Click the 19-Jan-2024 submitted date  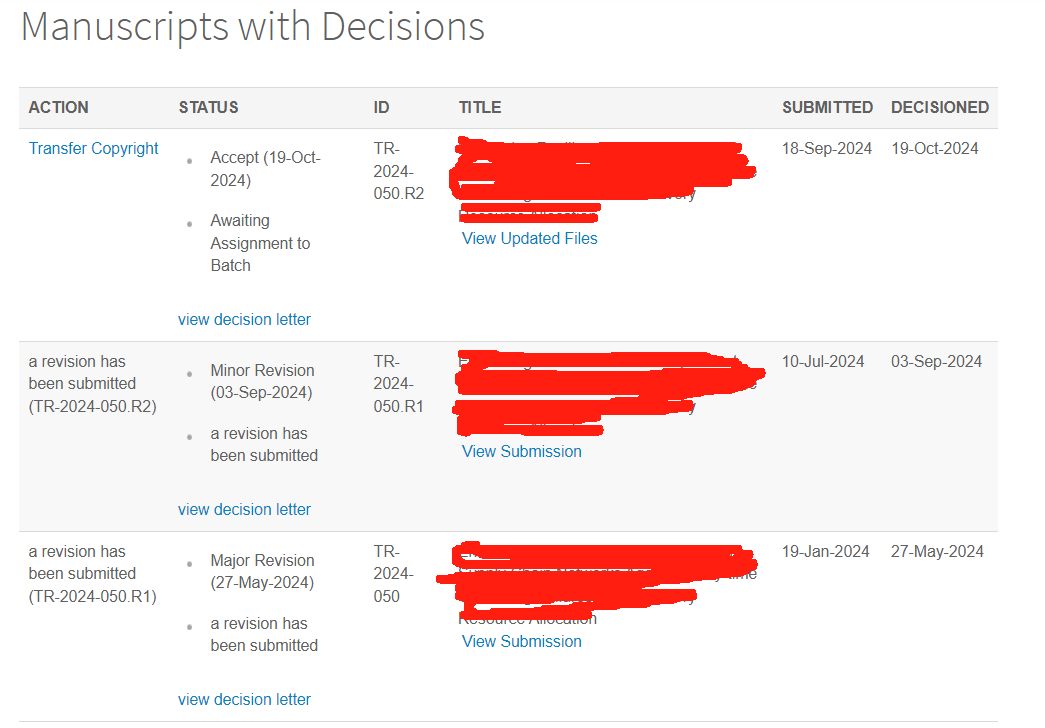(826, 552)
